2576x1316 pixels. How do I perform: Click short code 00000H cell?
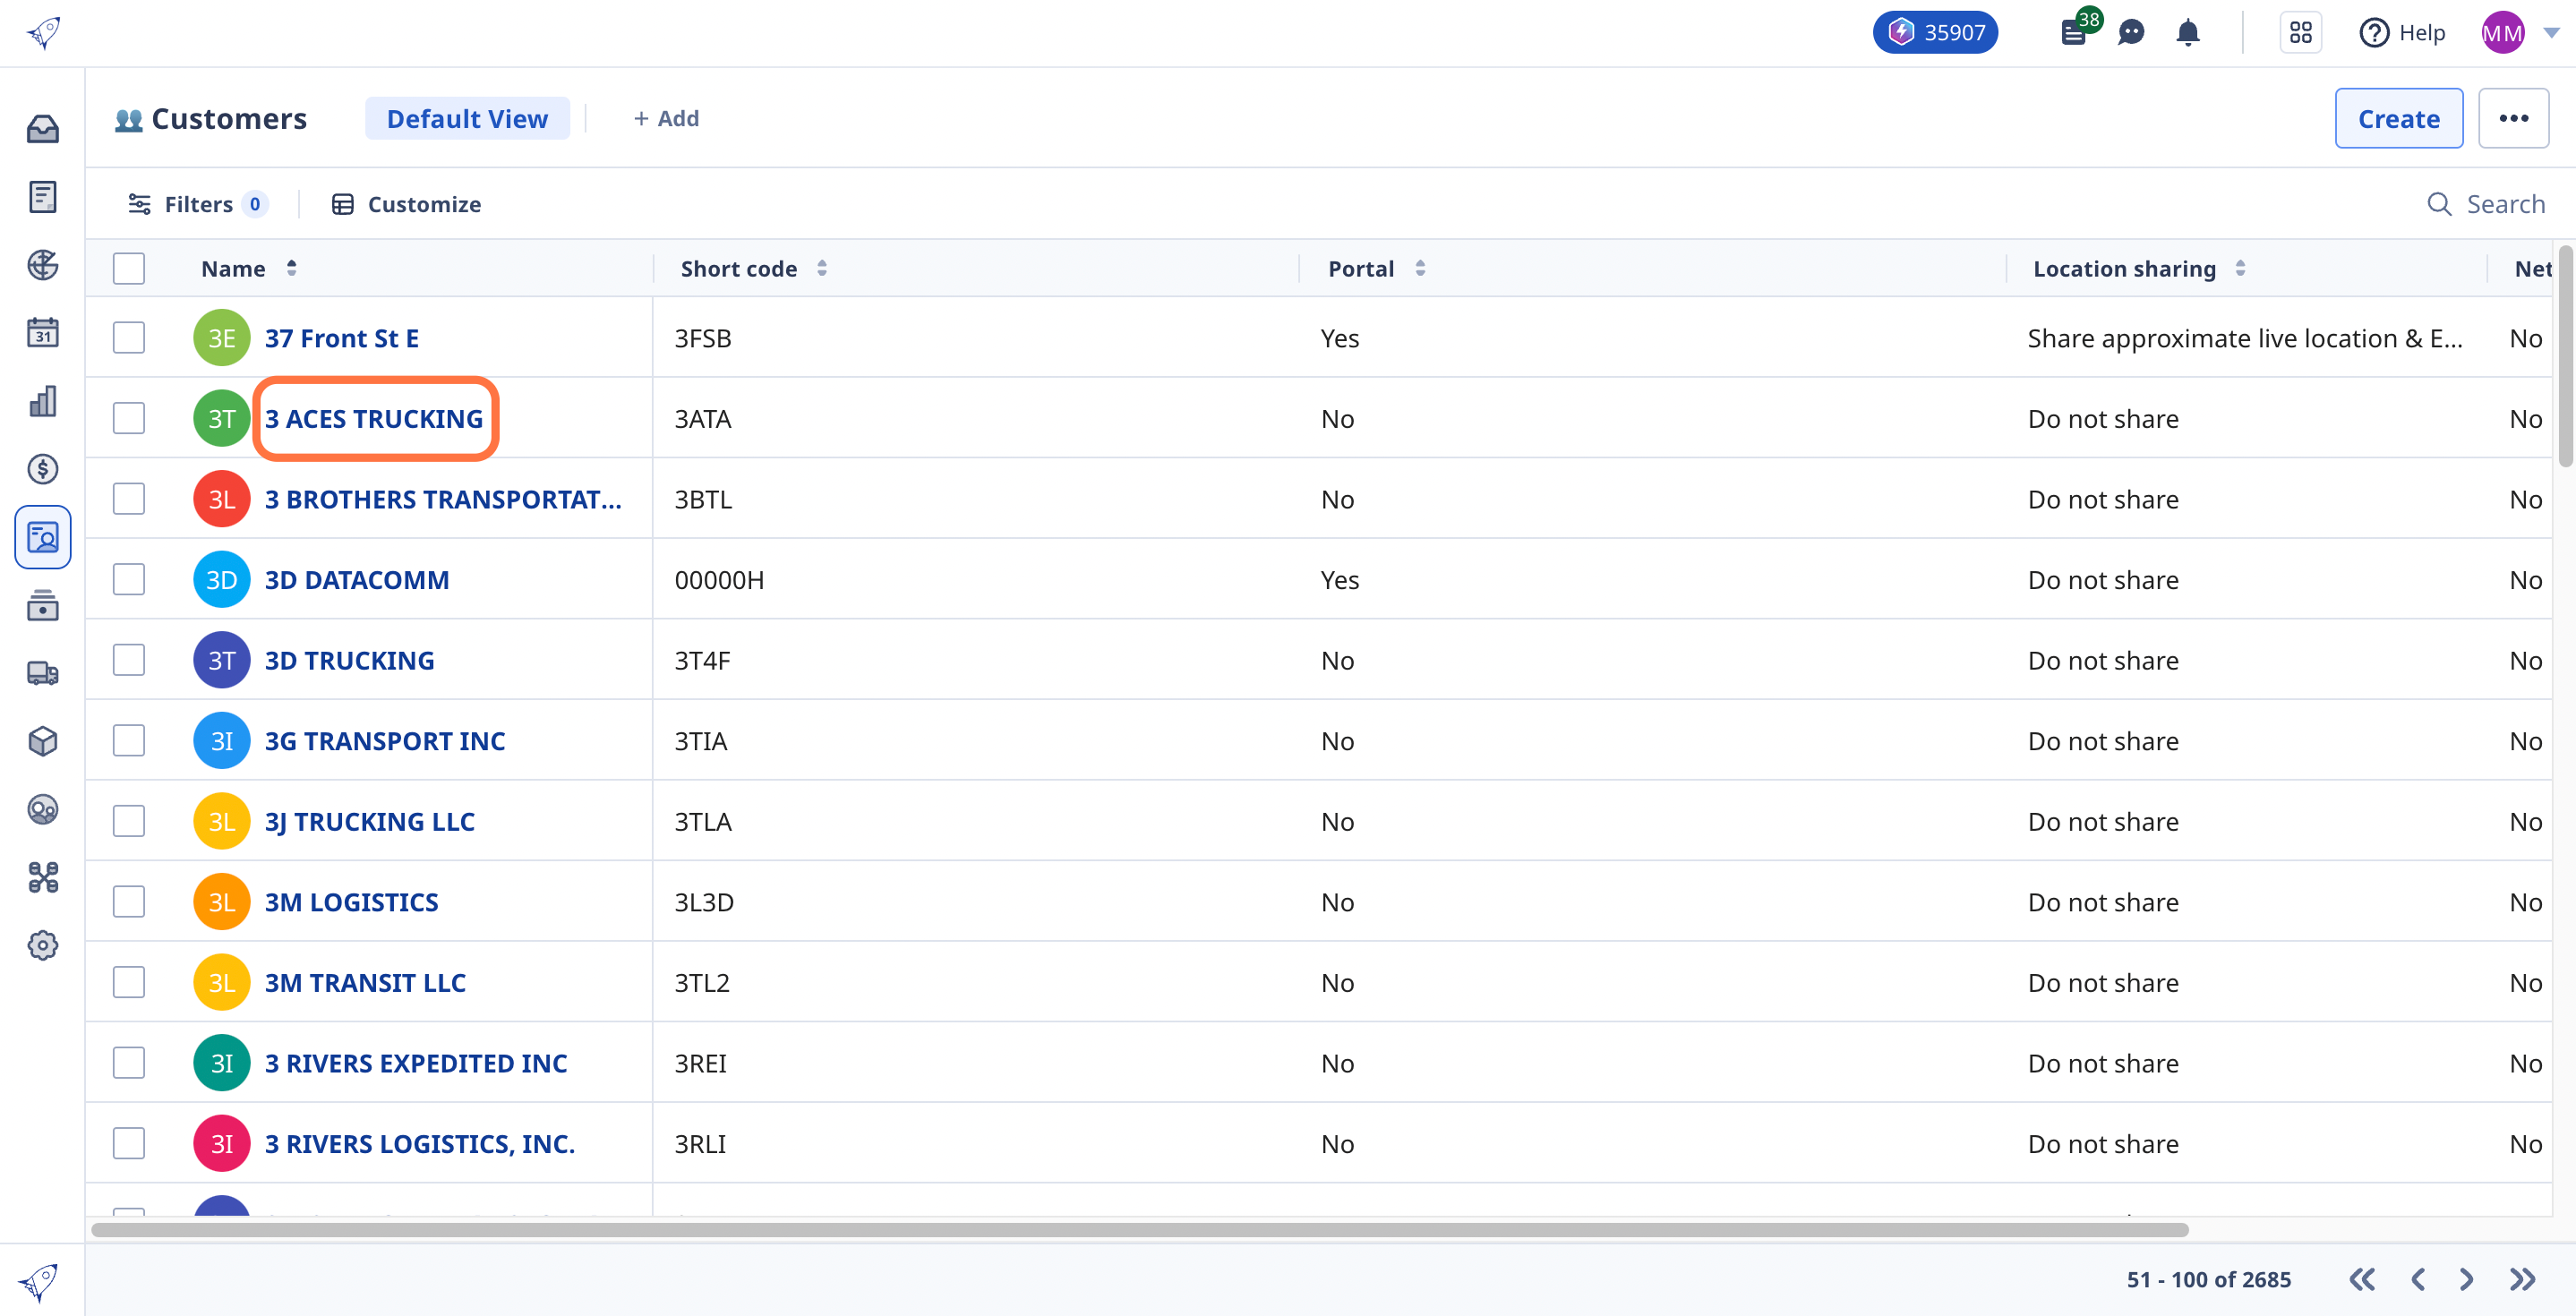[719, 579]
